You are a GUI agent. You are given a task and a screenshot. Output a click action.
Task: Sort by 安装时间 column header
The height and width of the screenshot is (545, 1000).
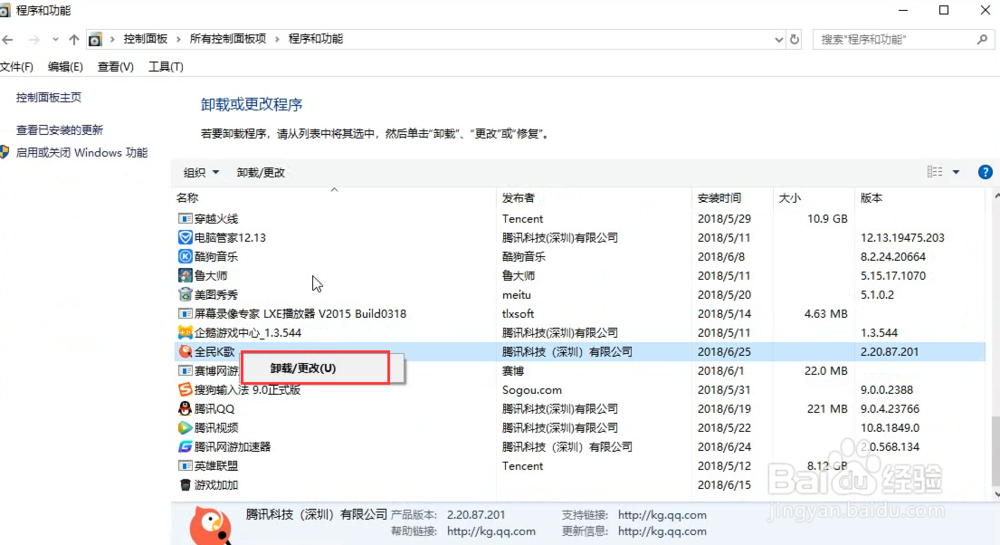tap(732, 198)
